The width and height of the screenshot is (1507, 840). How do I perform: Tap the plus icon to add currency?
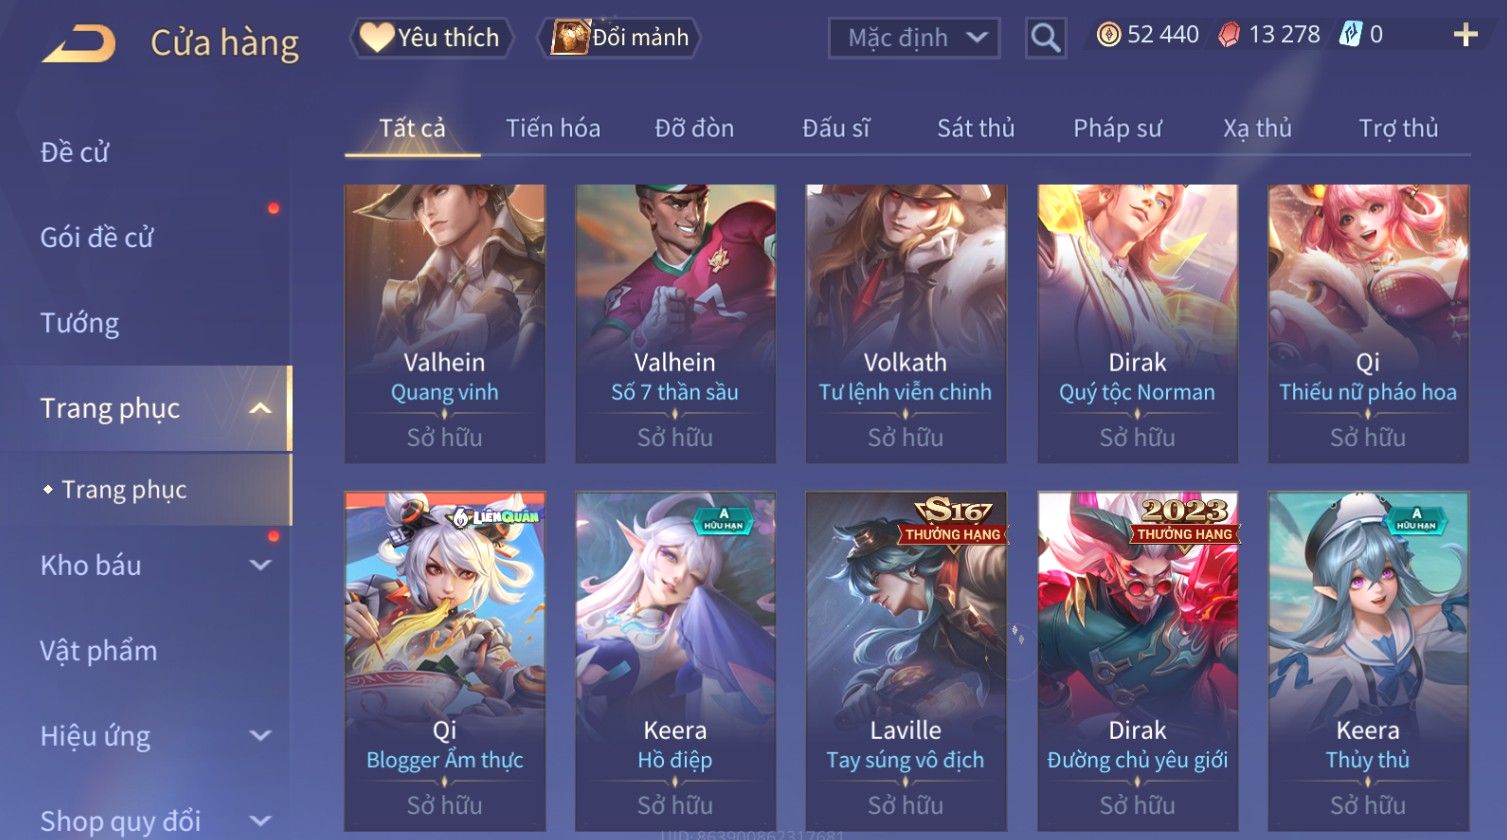1465,35
